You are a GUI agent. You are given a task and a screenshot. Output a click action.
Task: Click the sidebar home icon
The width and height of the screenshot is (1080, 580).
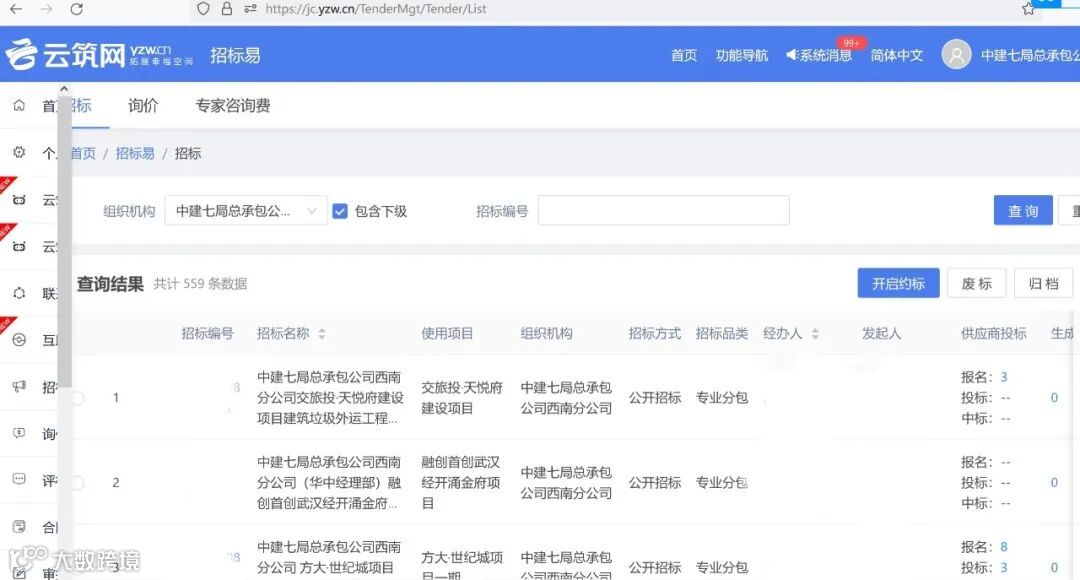coord(19,105)
